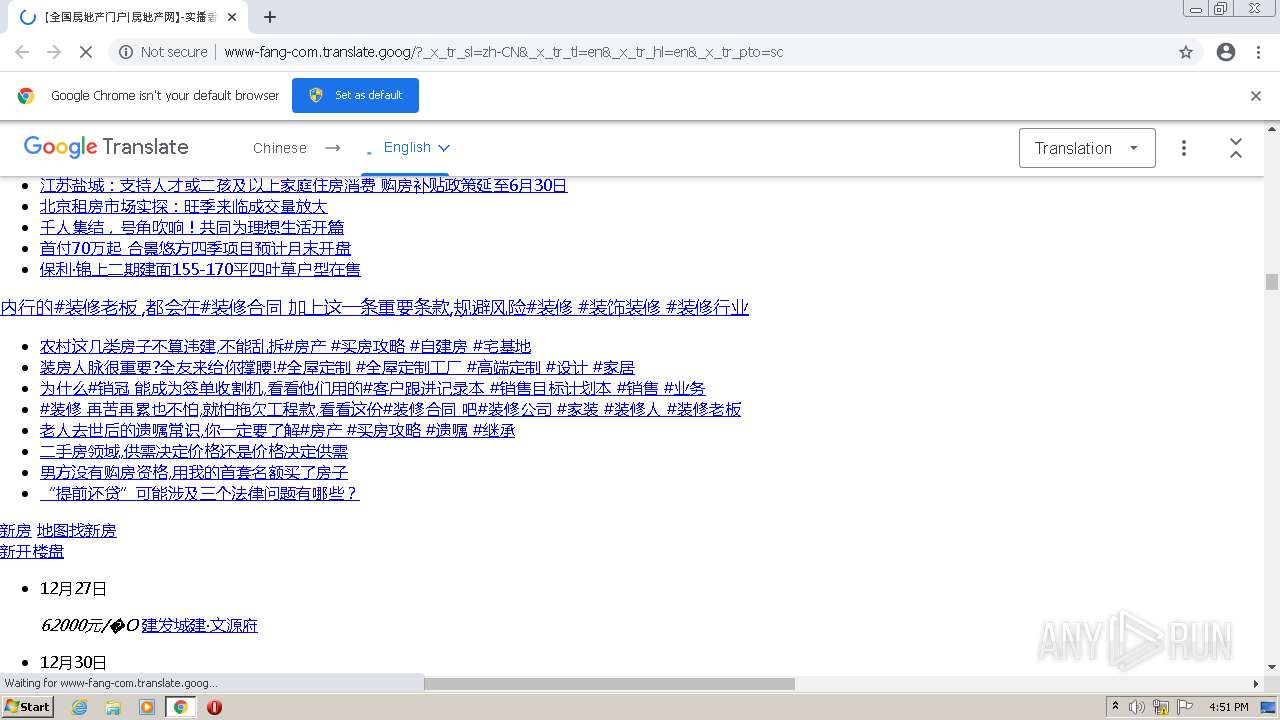Viewport: 1280px width, 720px height.
Task: Dismiss the default browser notification bar
Action: 1256,96
